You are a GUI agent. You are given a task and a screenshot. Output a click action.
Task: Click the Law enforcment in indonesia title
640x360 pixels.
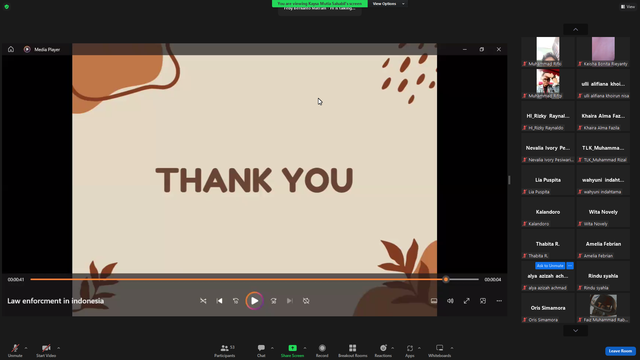(x=56, y=301)
